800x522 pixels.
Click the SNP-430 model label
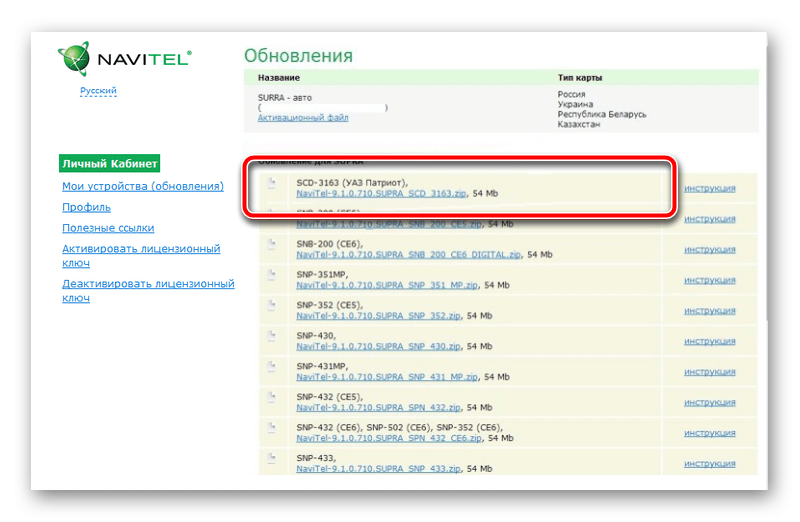click(x=316, y=336)
